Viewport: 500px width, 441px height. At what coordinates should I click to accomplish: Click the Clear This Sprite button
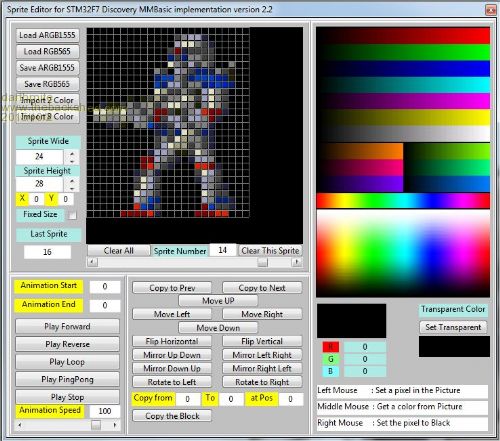[x=270, y=251]
